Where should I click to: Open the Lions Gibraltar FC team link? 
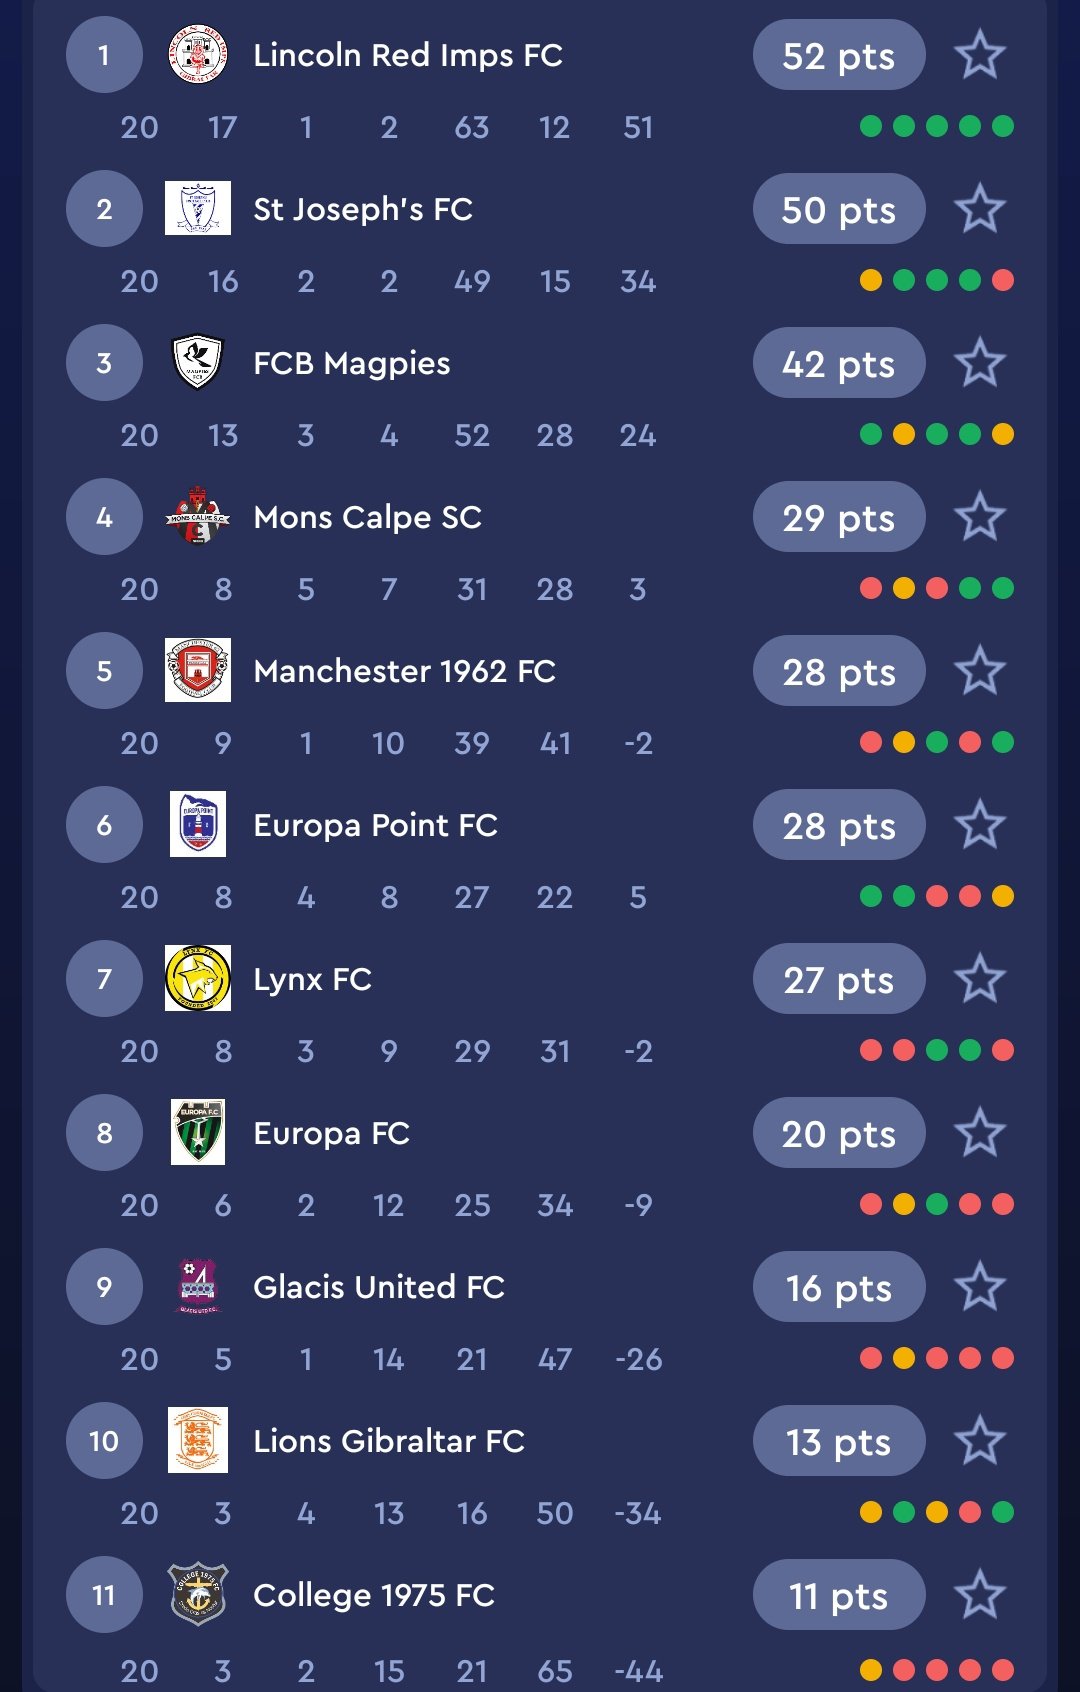[x=389, y=1441]
